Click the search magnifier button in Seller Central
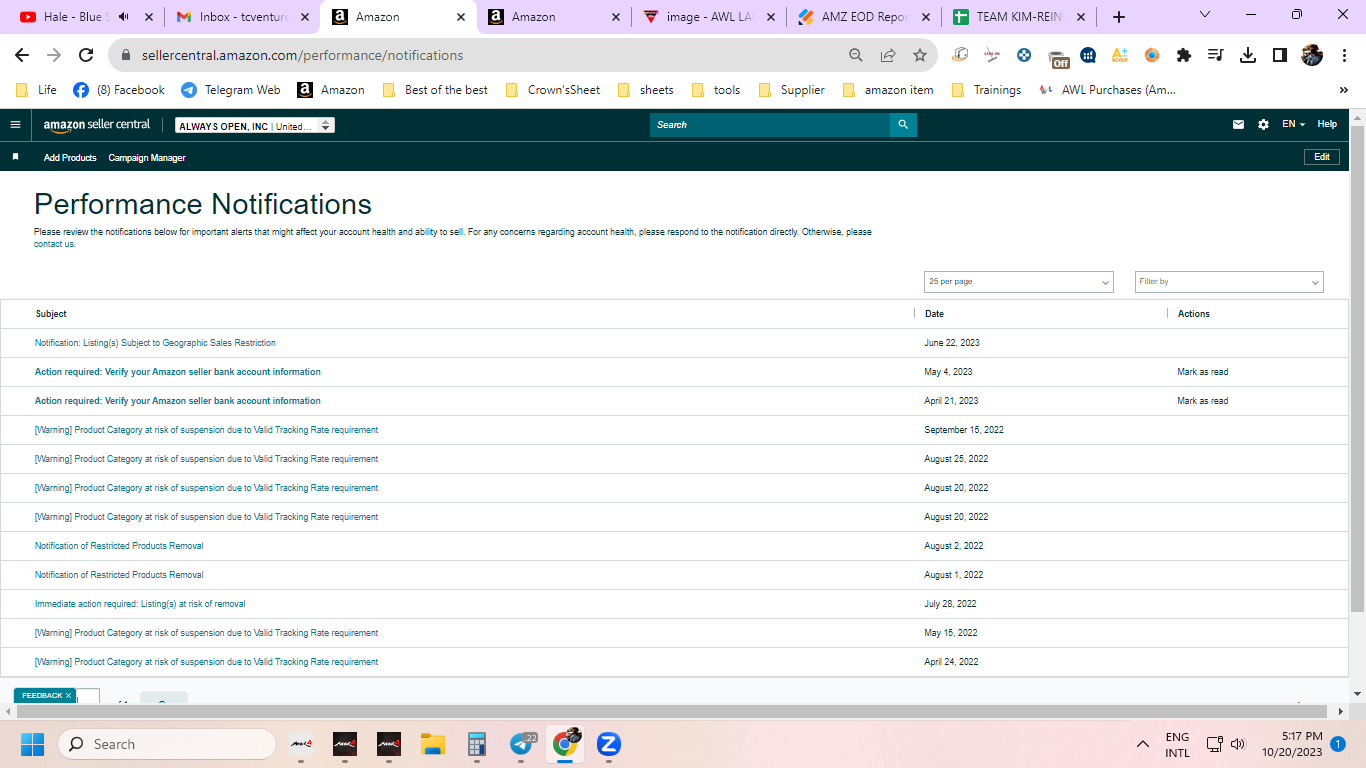This screenshot has height=768, width=1366. click(x=903, y=125)
